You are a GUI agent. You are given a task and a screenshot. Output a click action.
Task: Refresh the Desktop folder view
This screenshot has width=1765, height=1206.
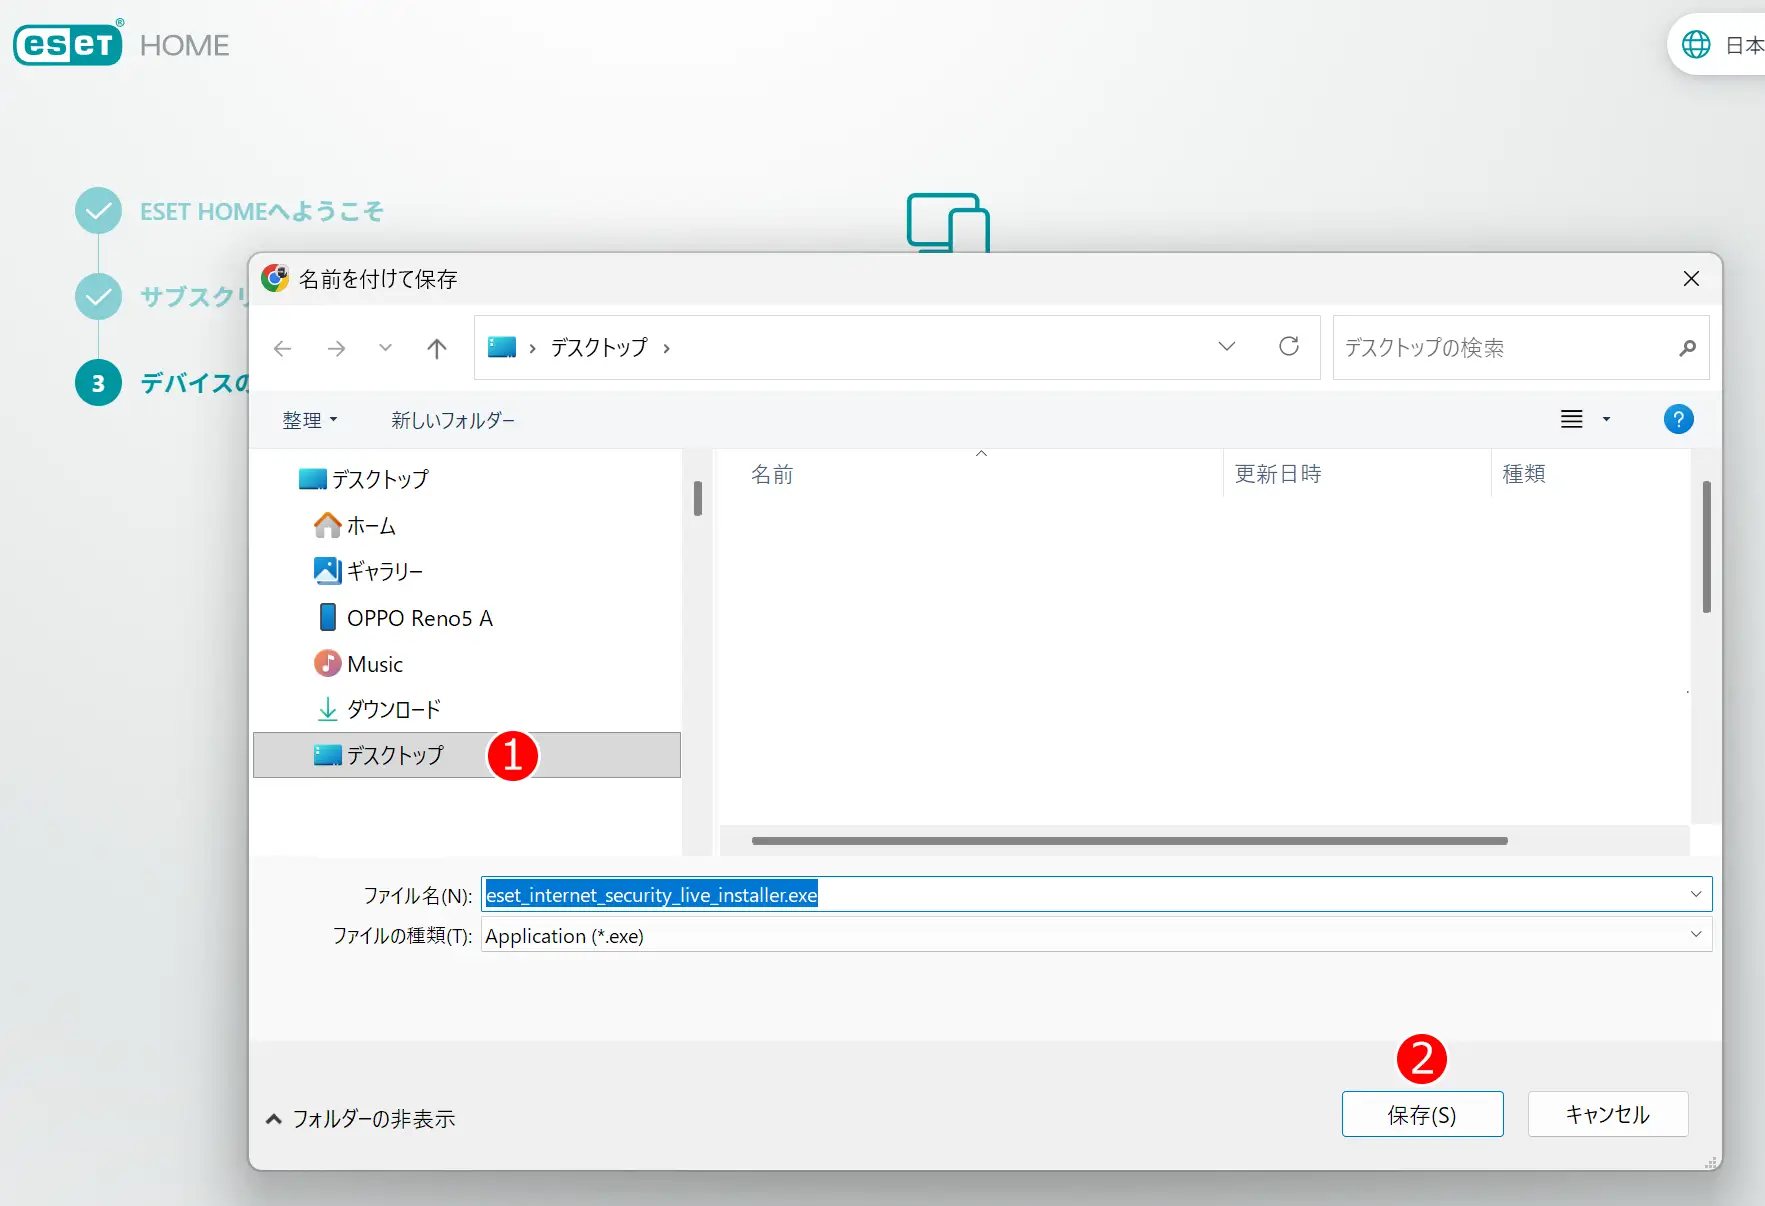(x=1289, y=346)
